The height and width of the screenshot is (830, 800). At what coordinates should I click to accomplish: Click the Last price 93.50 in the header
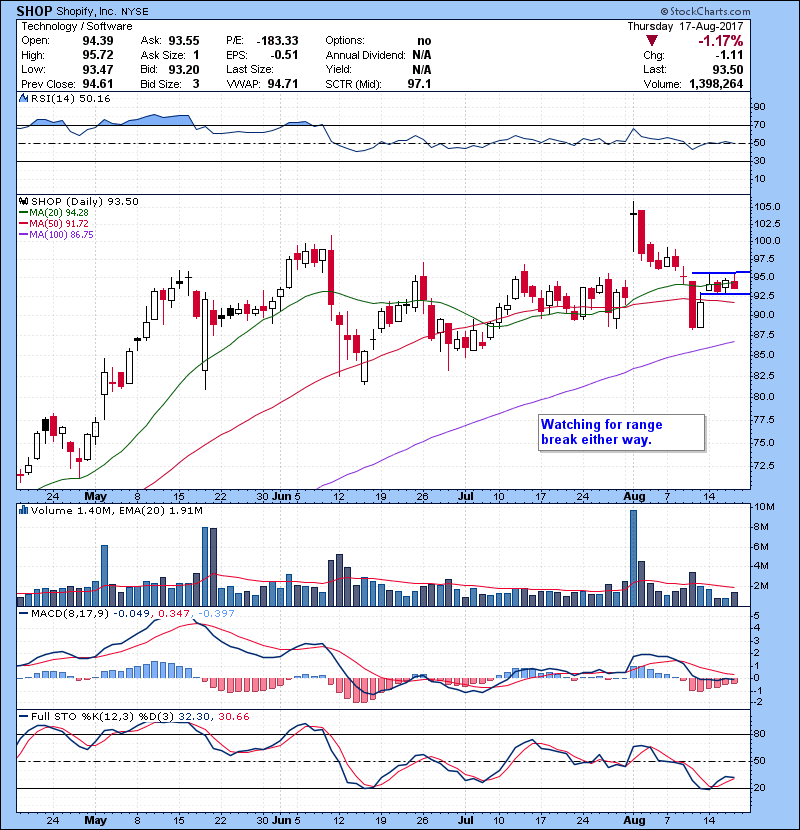click(728, 69)
